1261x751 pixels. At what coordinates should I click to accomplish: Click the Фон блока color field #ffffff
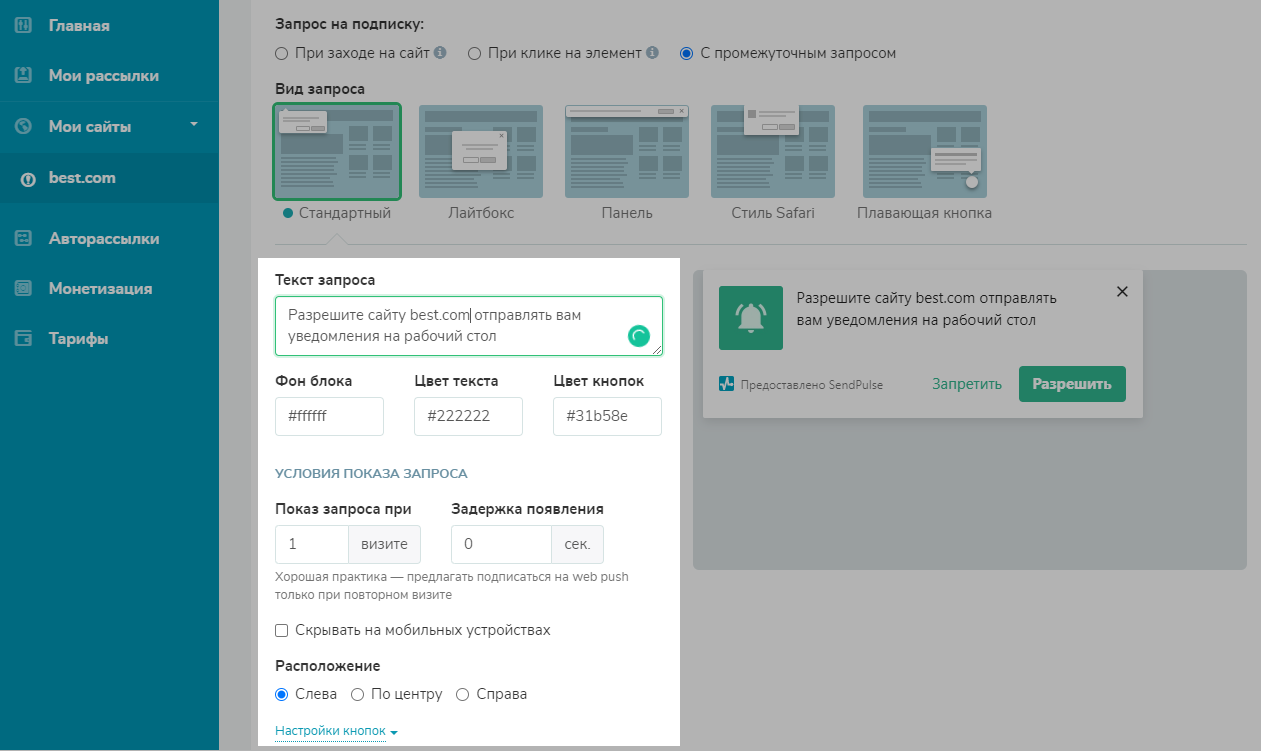(329, 416)
